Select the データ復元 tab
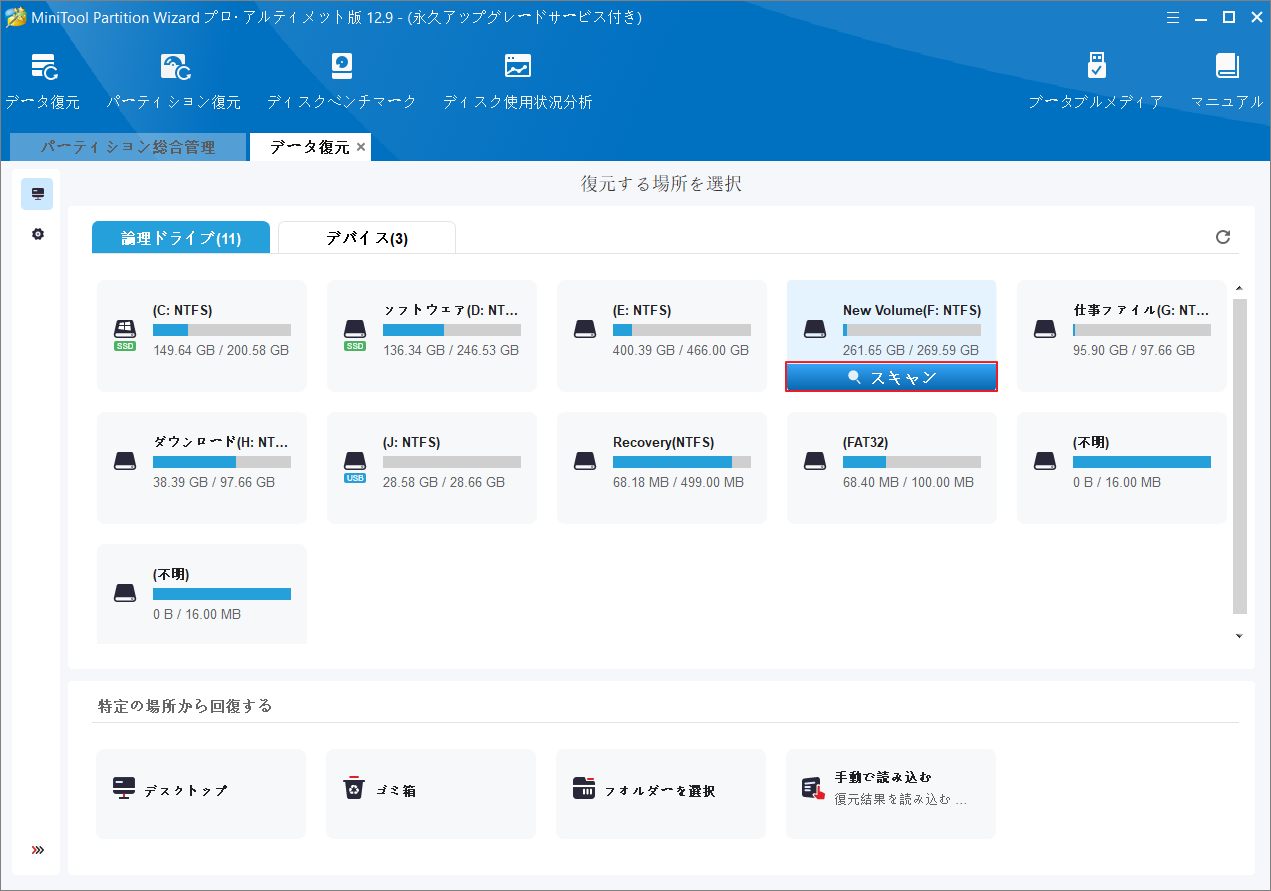Screen dimensions: 1271x891 click(310, 147)
